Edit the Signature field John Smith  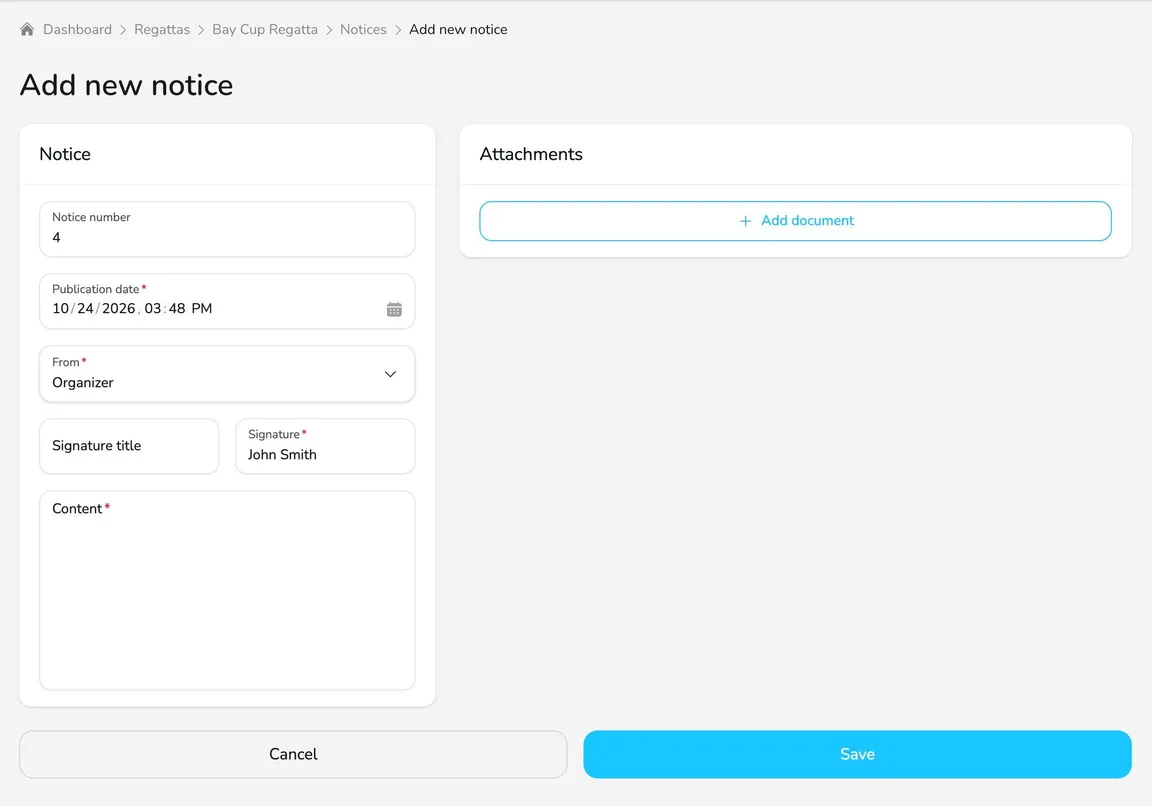tap(325, 446)
